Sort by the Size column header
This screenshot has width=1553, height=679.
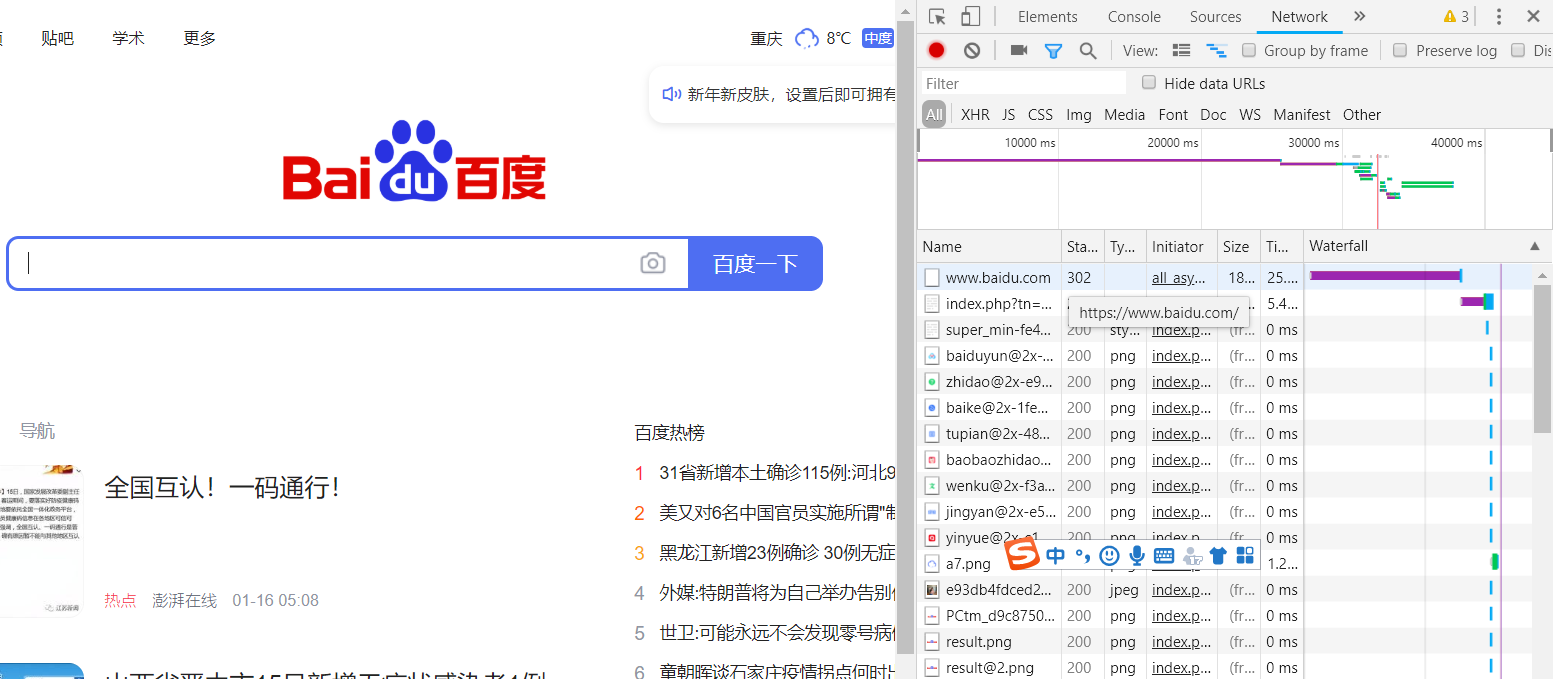pos(1239,246)
